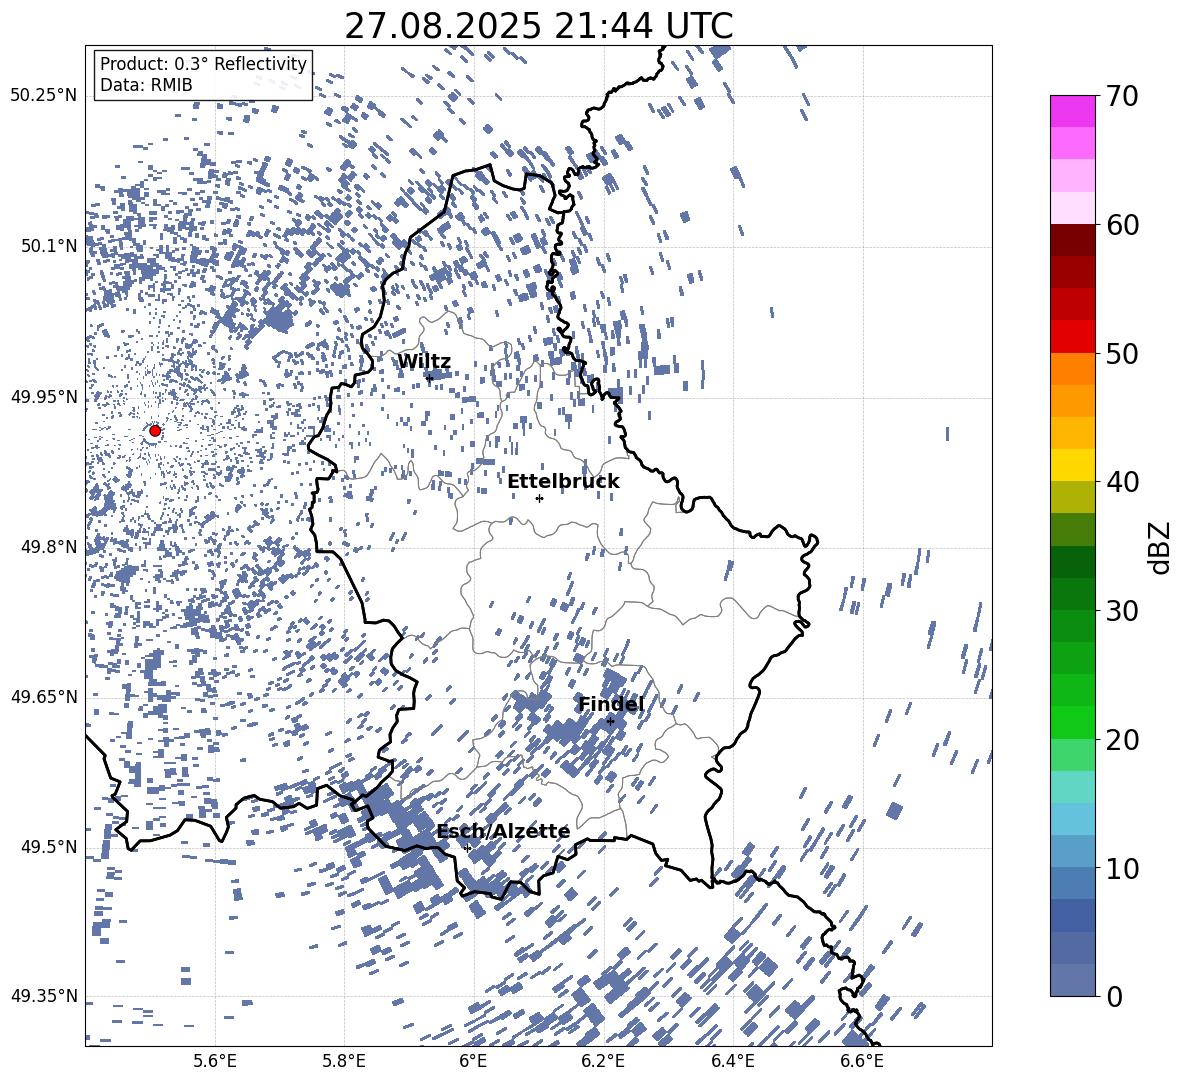This screenshot has height=1081, width=1184.
Task: Click the 60 tick on colorbar
Action: (x=1121, y=225)
